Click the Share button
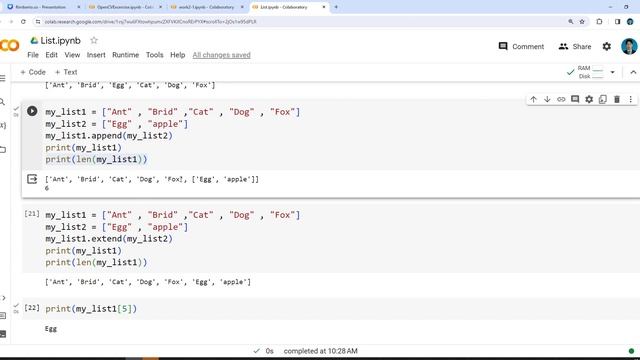The width and height of the screenshot is (640, 360). (575, 47)
